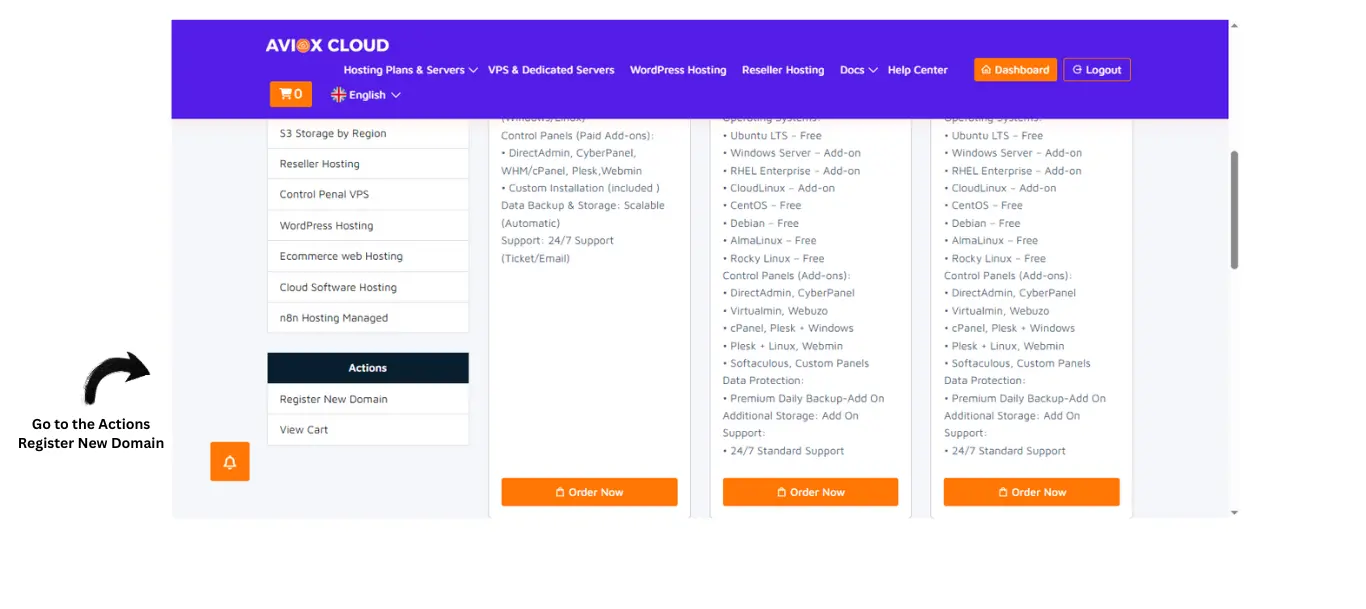Open the English language selector chevron

(x=396, y=95)
